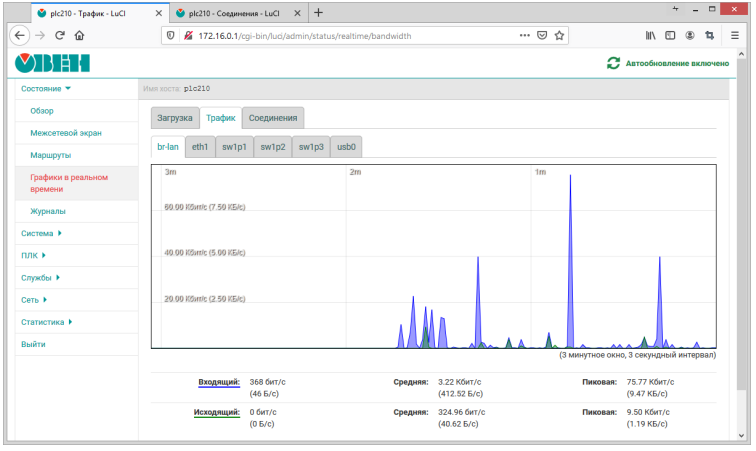Open the Library bookshelf icon

(650, 35)
